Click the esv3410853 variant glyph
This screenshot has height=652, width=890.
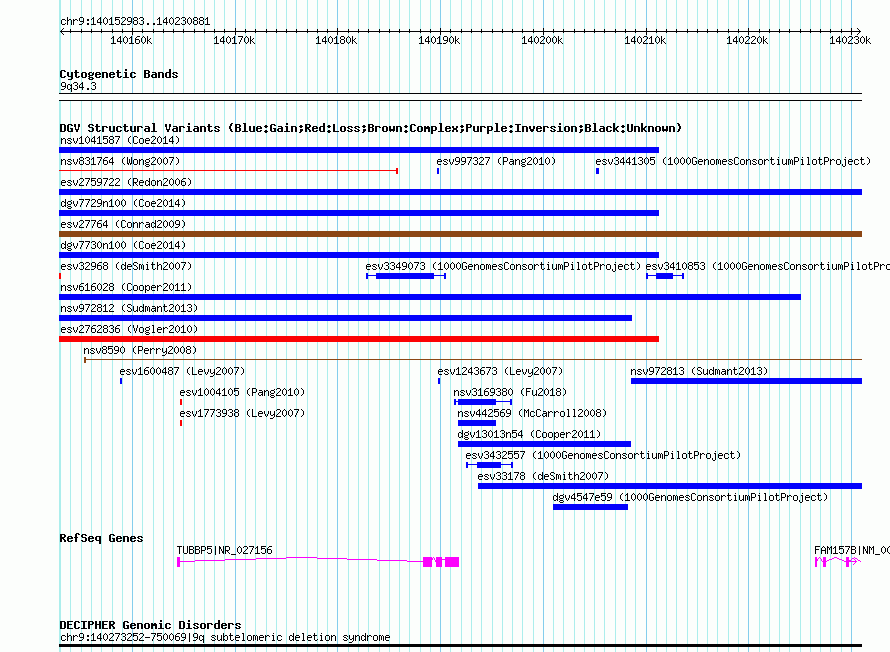click(665, 276)
